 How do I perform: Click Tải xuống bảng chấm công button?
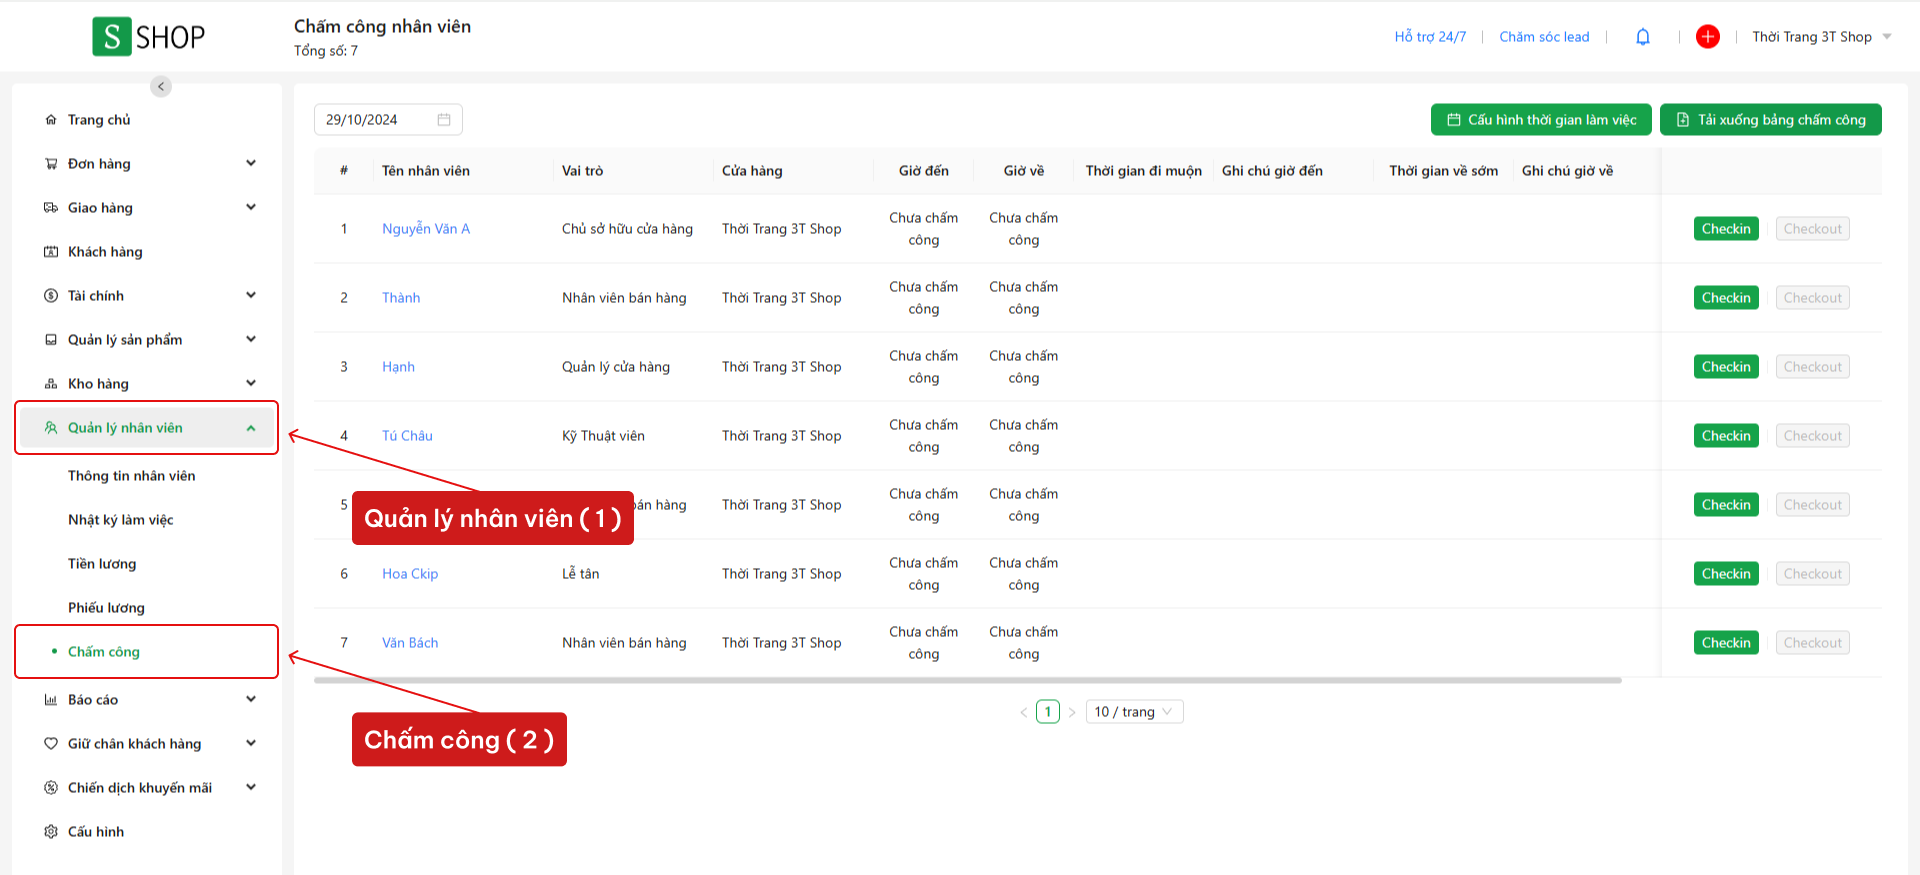1770,120
